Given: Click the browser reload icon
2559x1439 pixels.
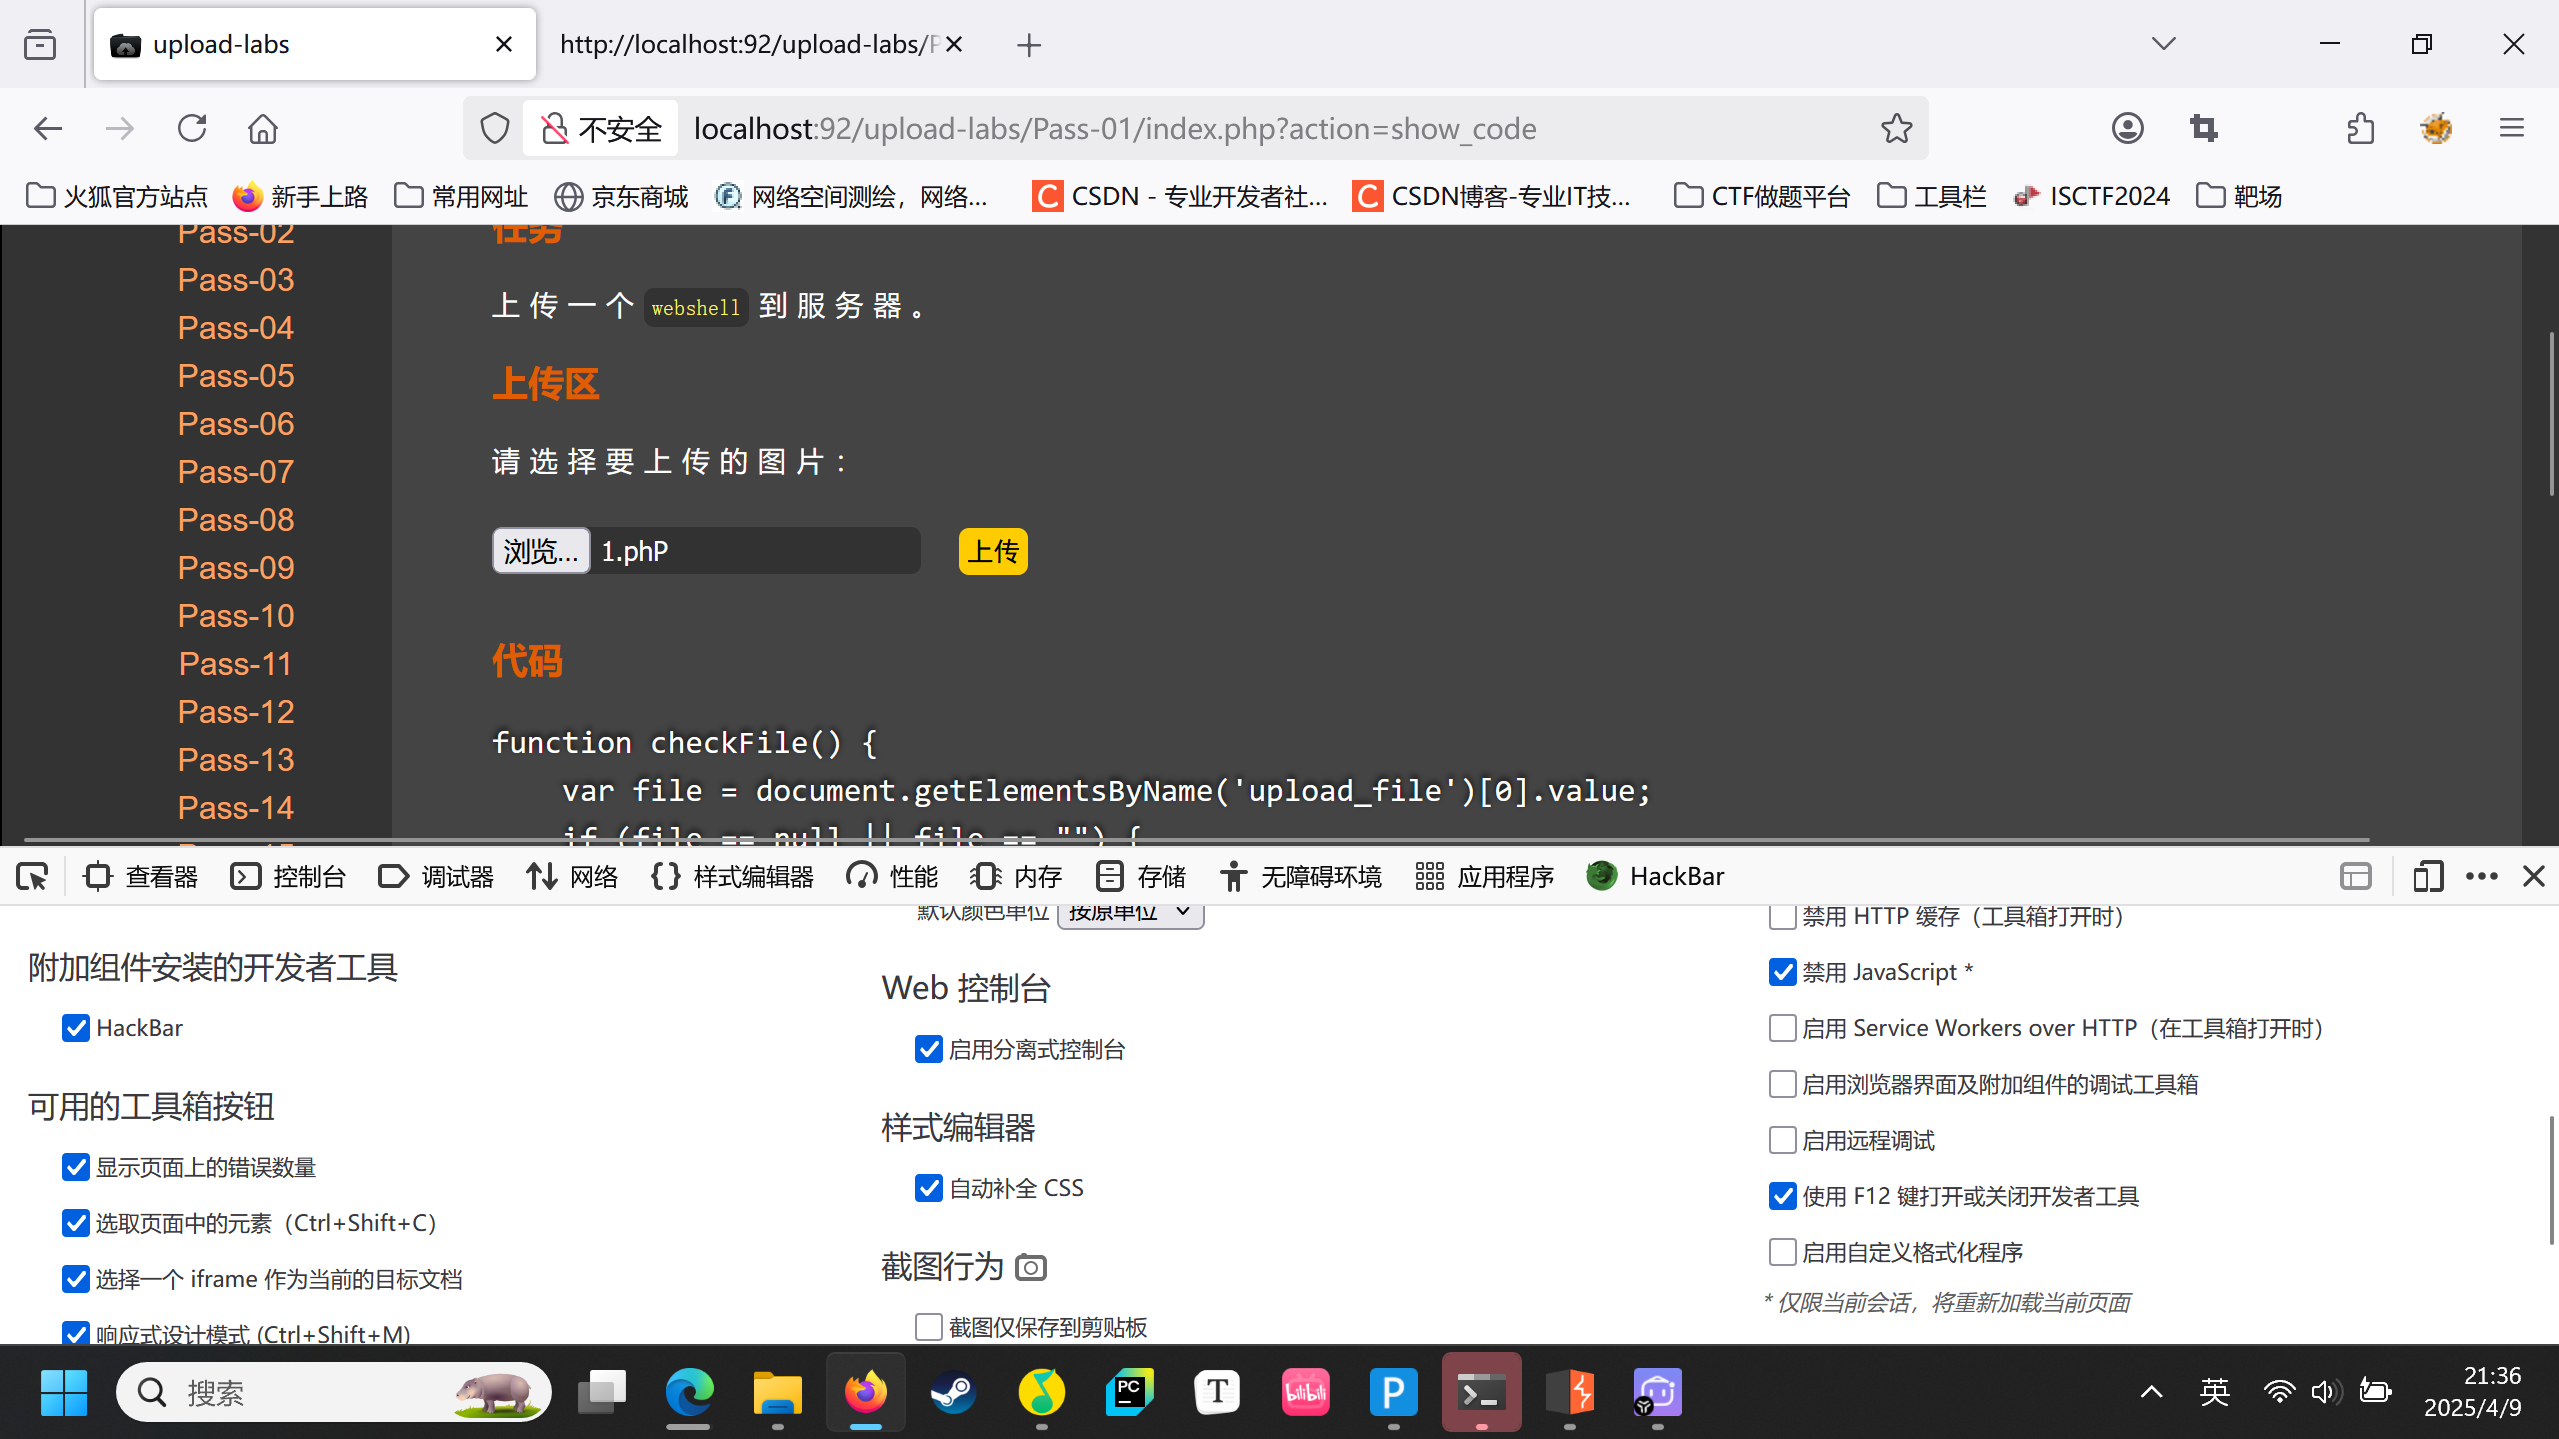Looking at the screenshot, I should tap(191, 128).
